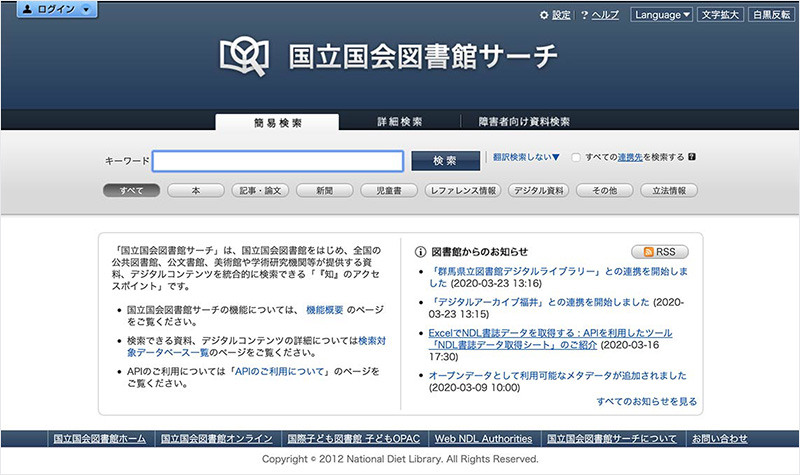This screenshot has height=475, width=800.
Task: Open 国立国会図書館サーチについて footer link
Action: pyautogui.click(x=612, y=439)
